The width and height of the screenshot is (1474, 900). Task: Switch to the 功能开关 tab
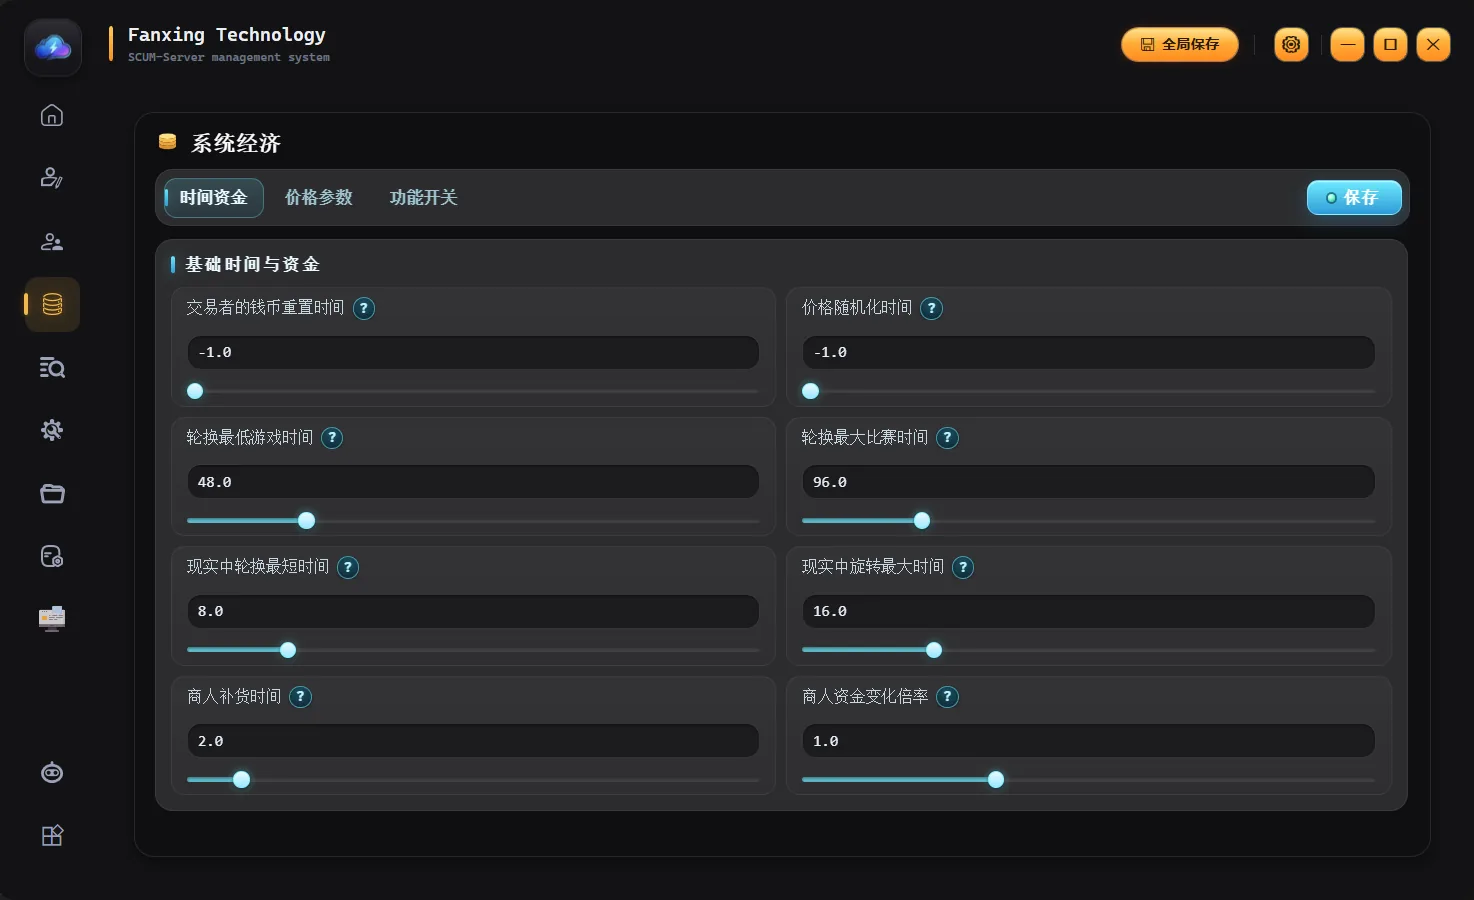[424, 198]
